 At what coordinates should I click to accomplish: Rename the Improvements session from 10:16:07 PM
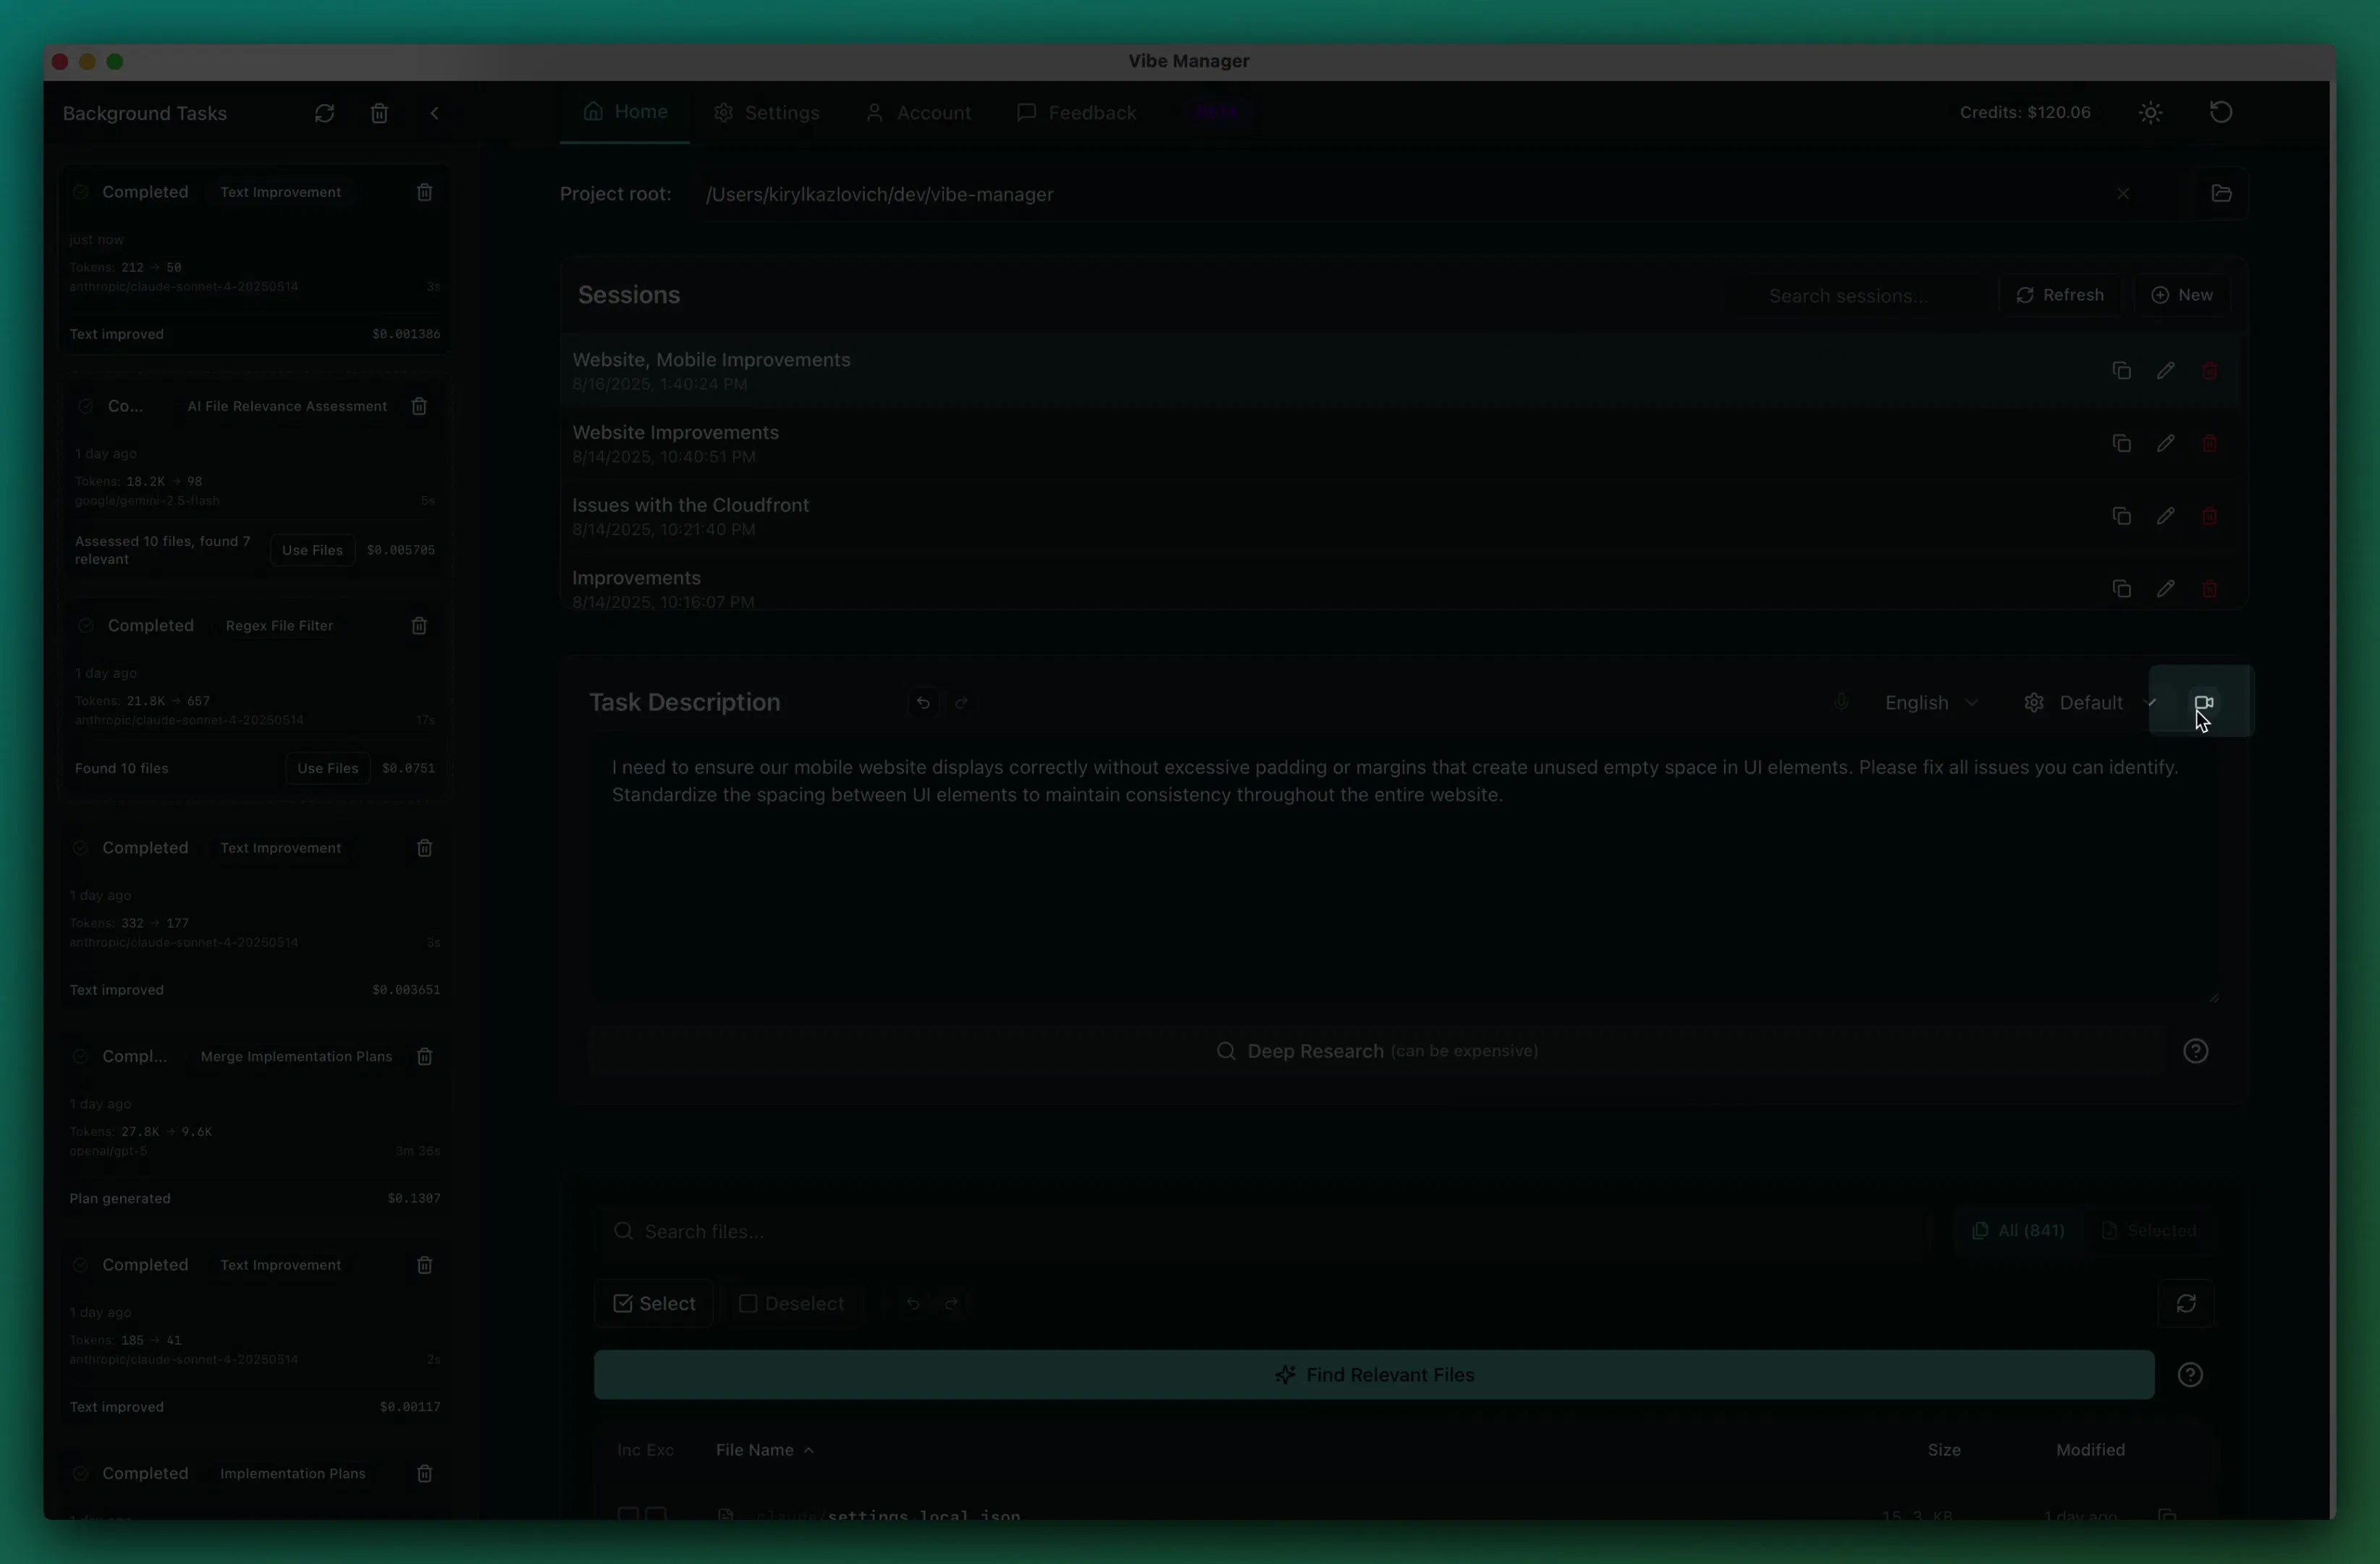[x=2165, y=589]
